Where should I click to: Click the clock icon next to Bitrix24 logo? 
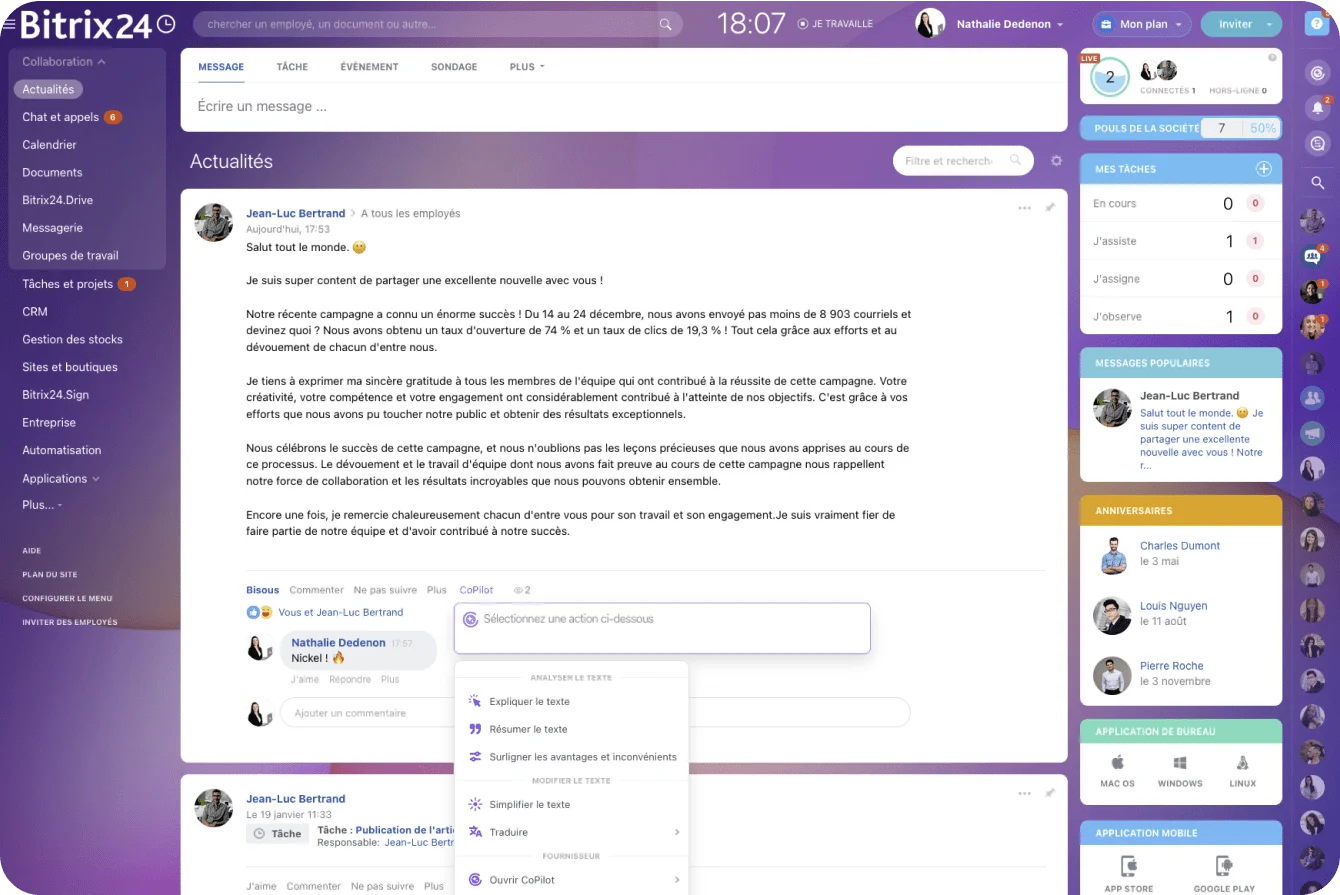tap(166, 24)
